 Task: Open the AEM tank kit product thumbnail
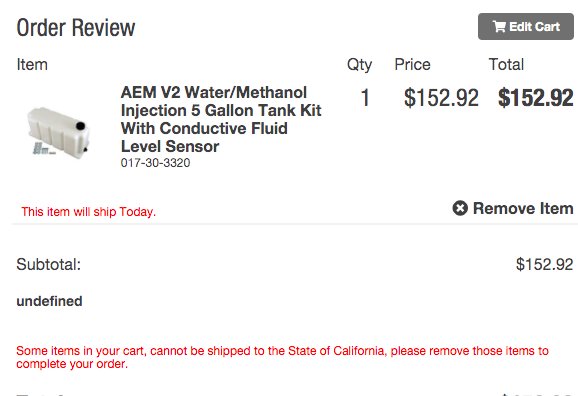point(58,131)
